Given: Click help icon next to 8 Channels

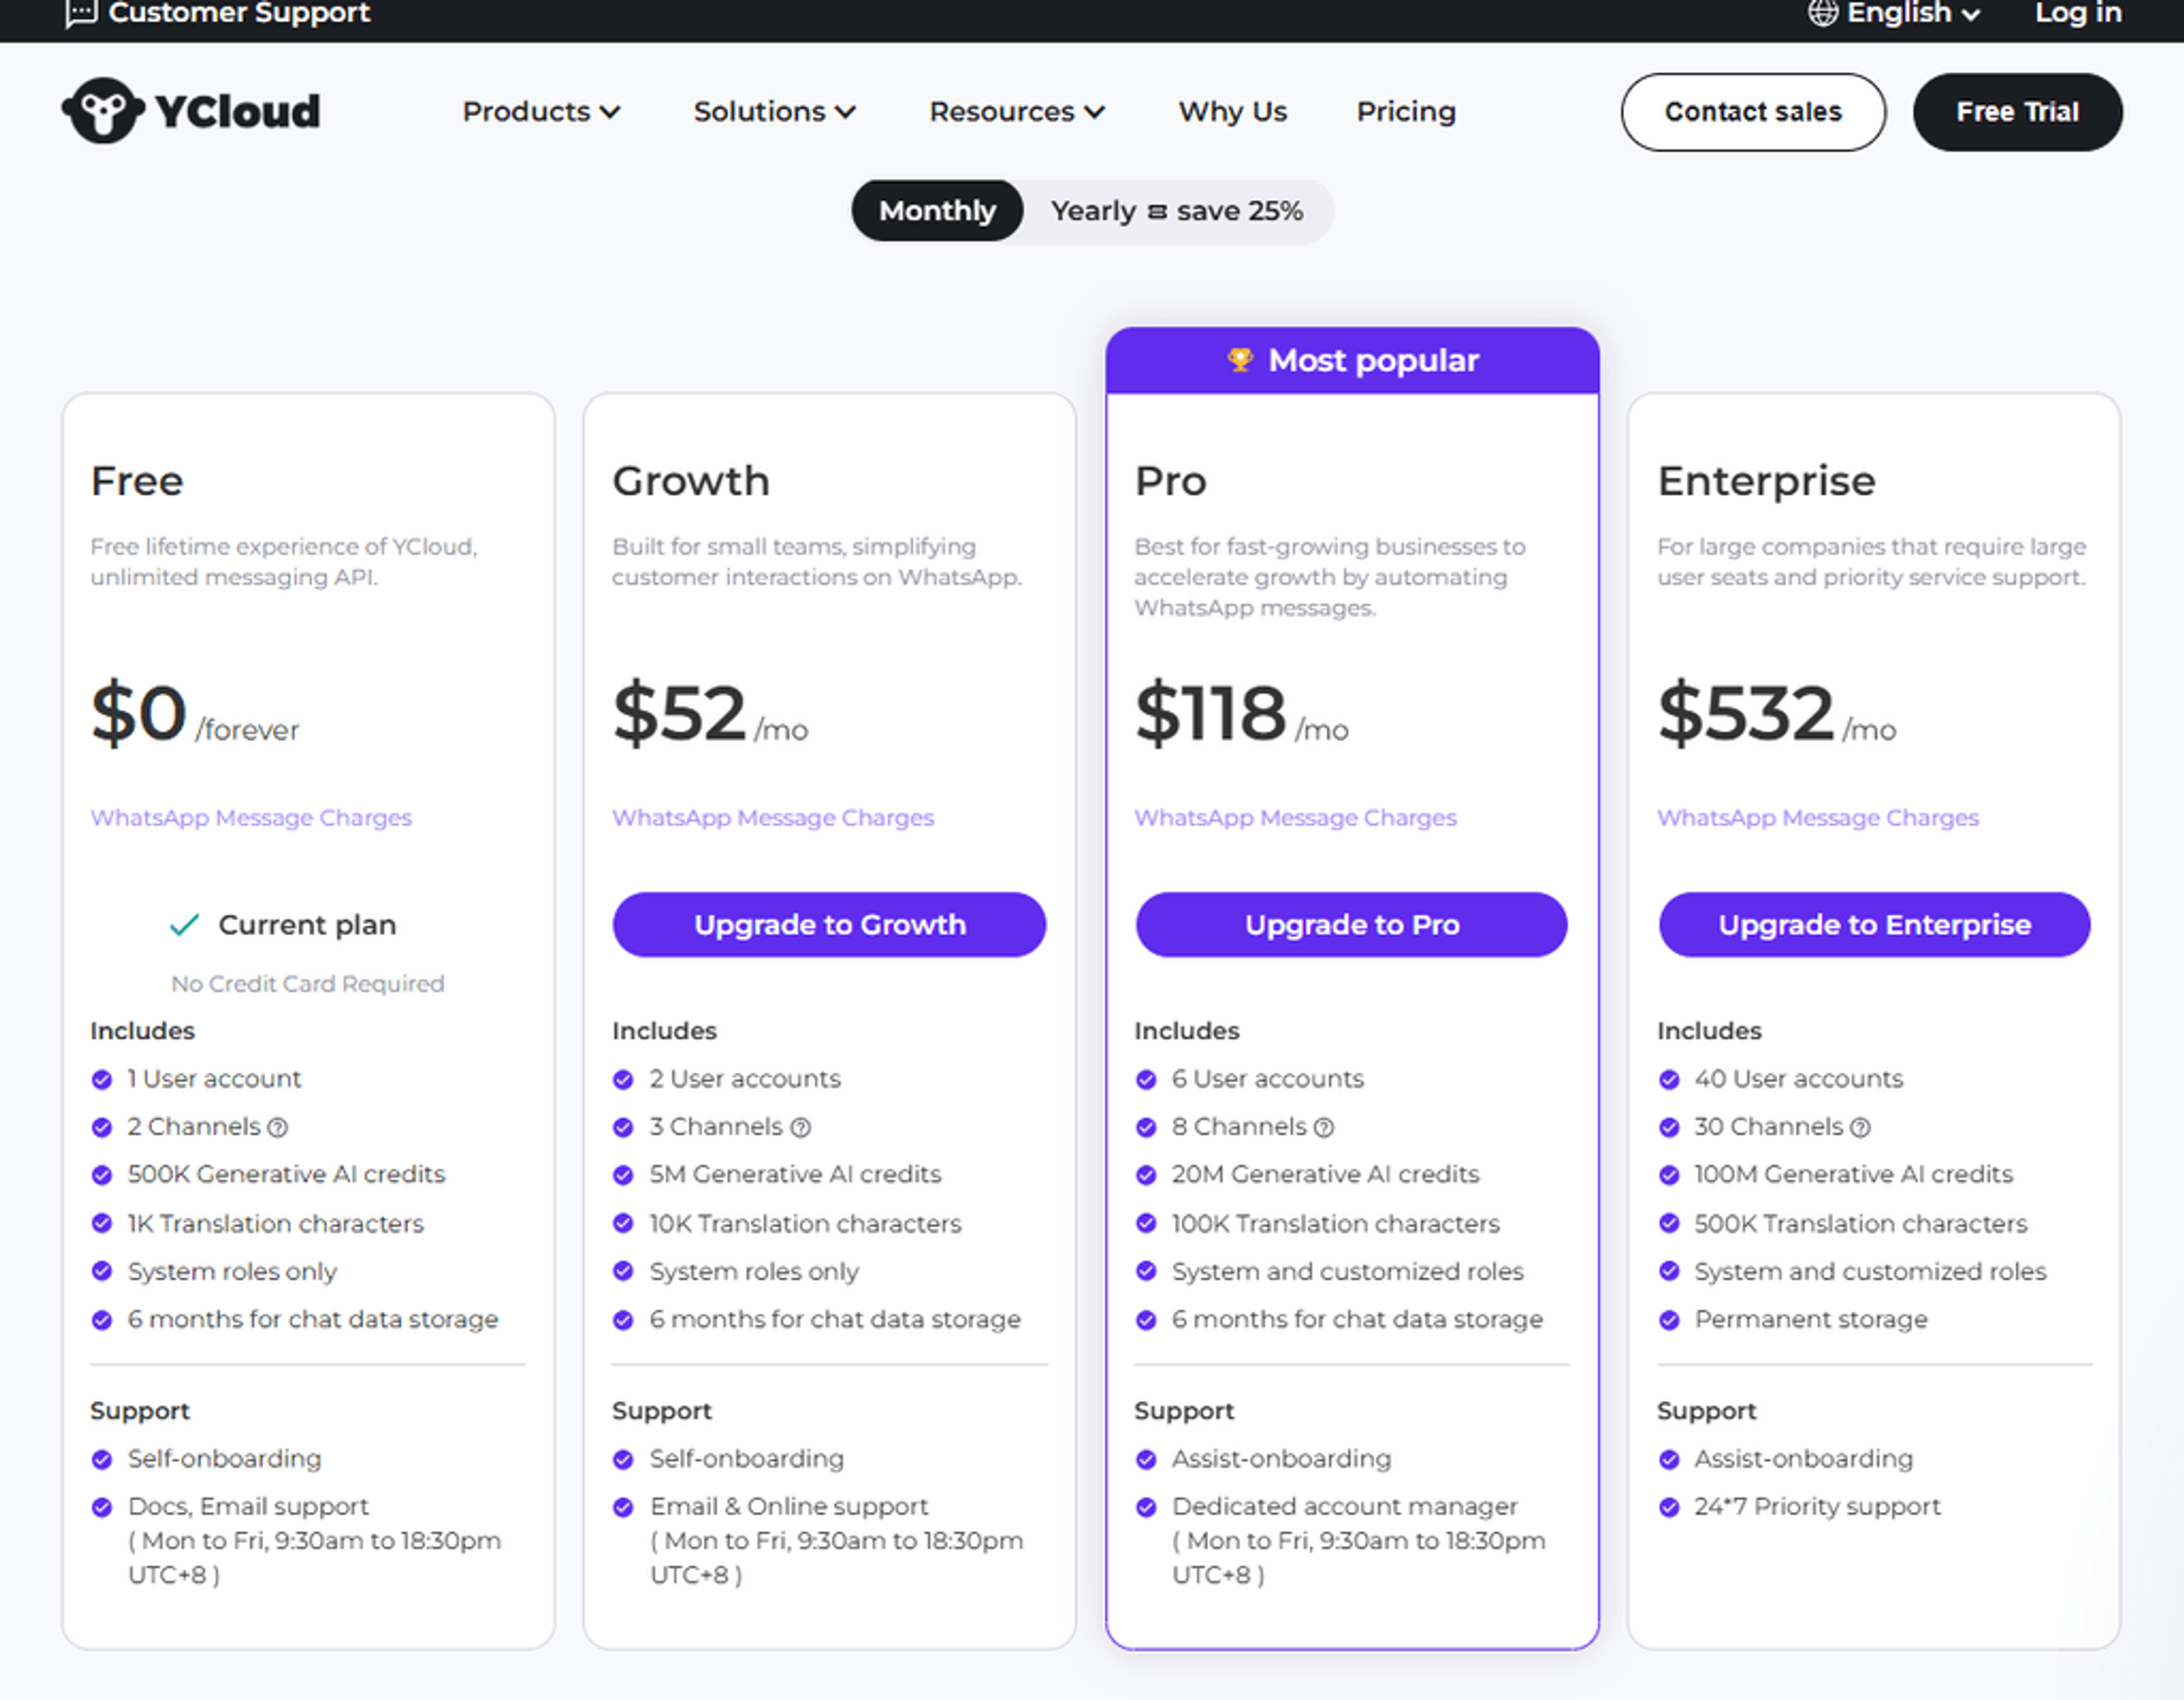Looking at the screenshot, I should (1324, 1128).
